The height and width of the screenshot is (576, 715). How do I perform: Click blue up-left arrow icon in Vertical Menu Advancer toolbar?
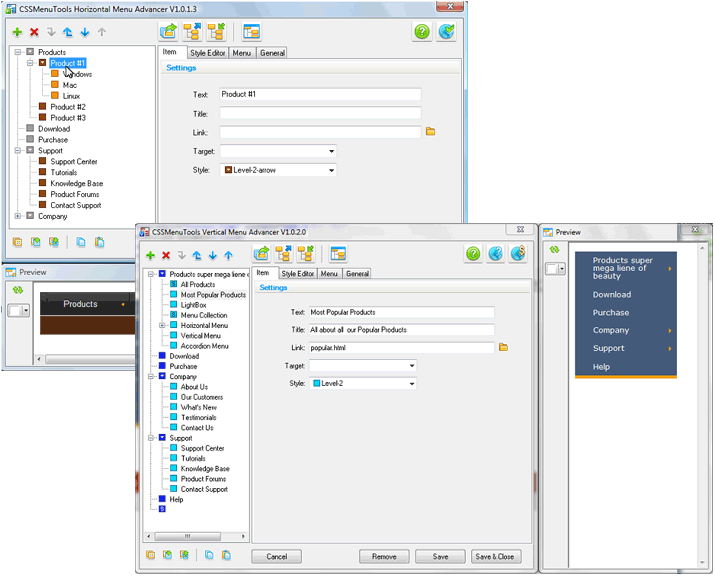tap(197, 255)
